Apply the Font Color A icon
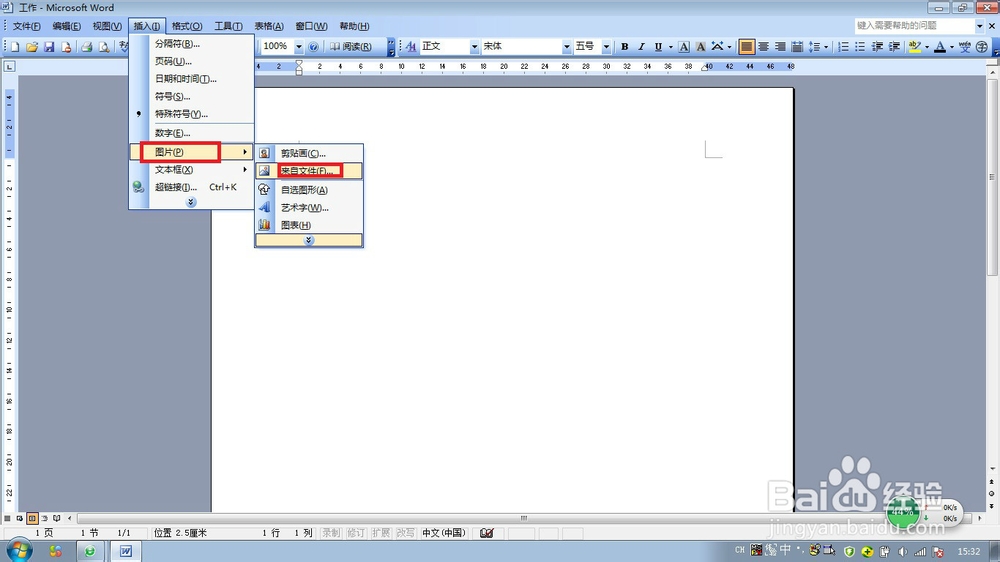 tap(939, 47)
